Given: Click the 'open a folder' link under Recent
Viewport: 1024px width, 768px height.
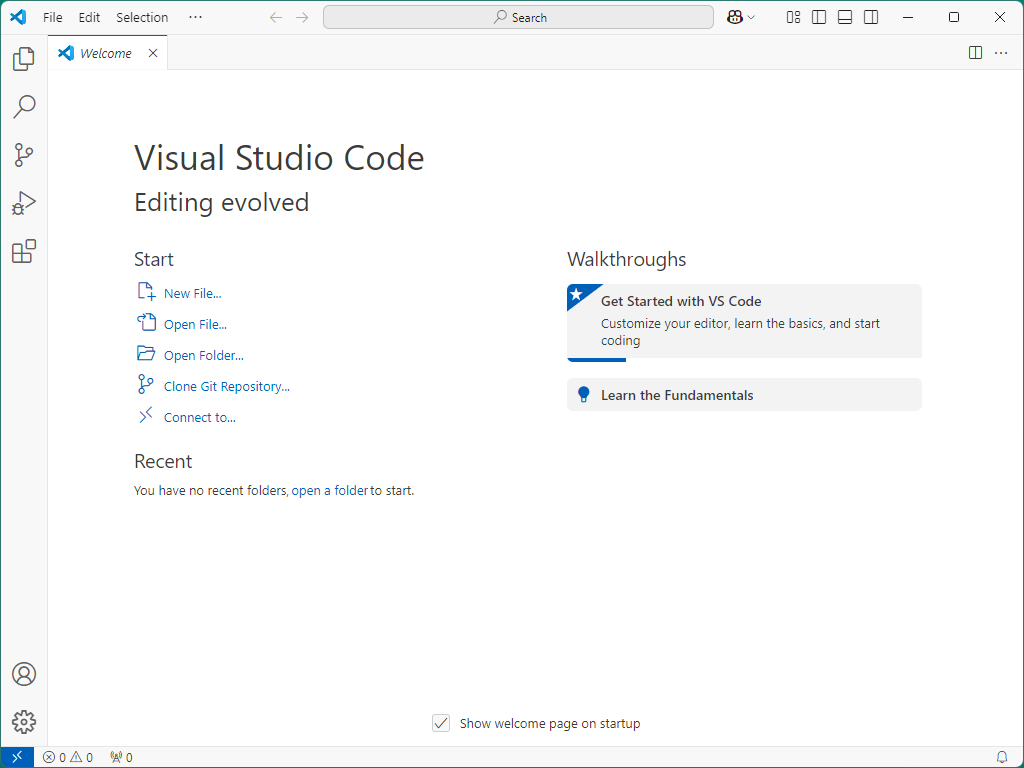Looking at the screenshot, I should click(x=330, y=490).
